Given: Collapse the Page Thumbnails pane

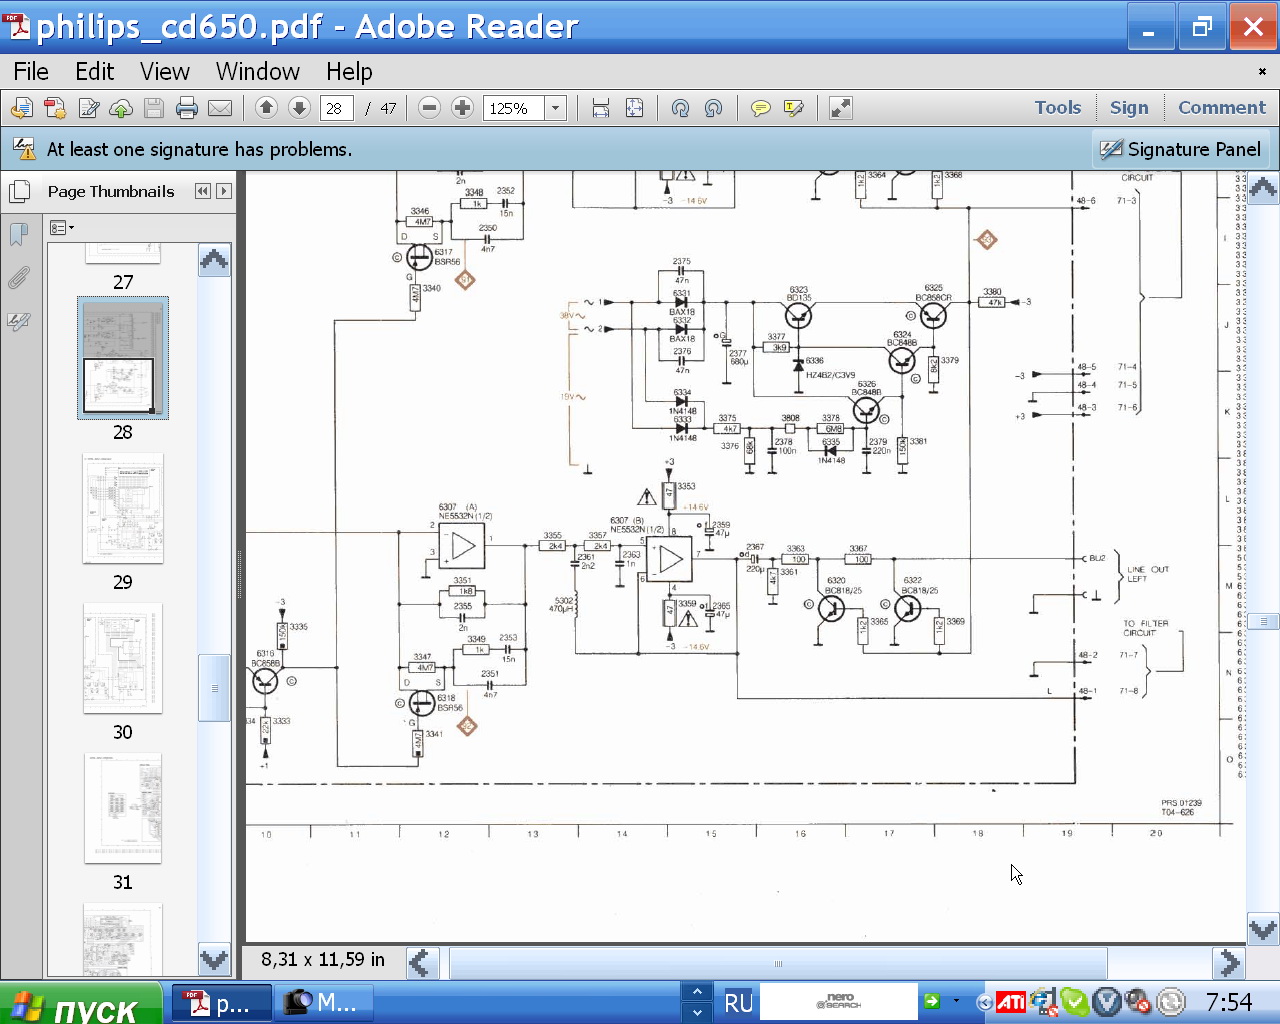Looking at the screenshot, I should [203, 191].
